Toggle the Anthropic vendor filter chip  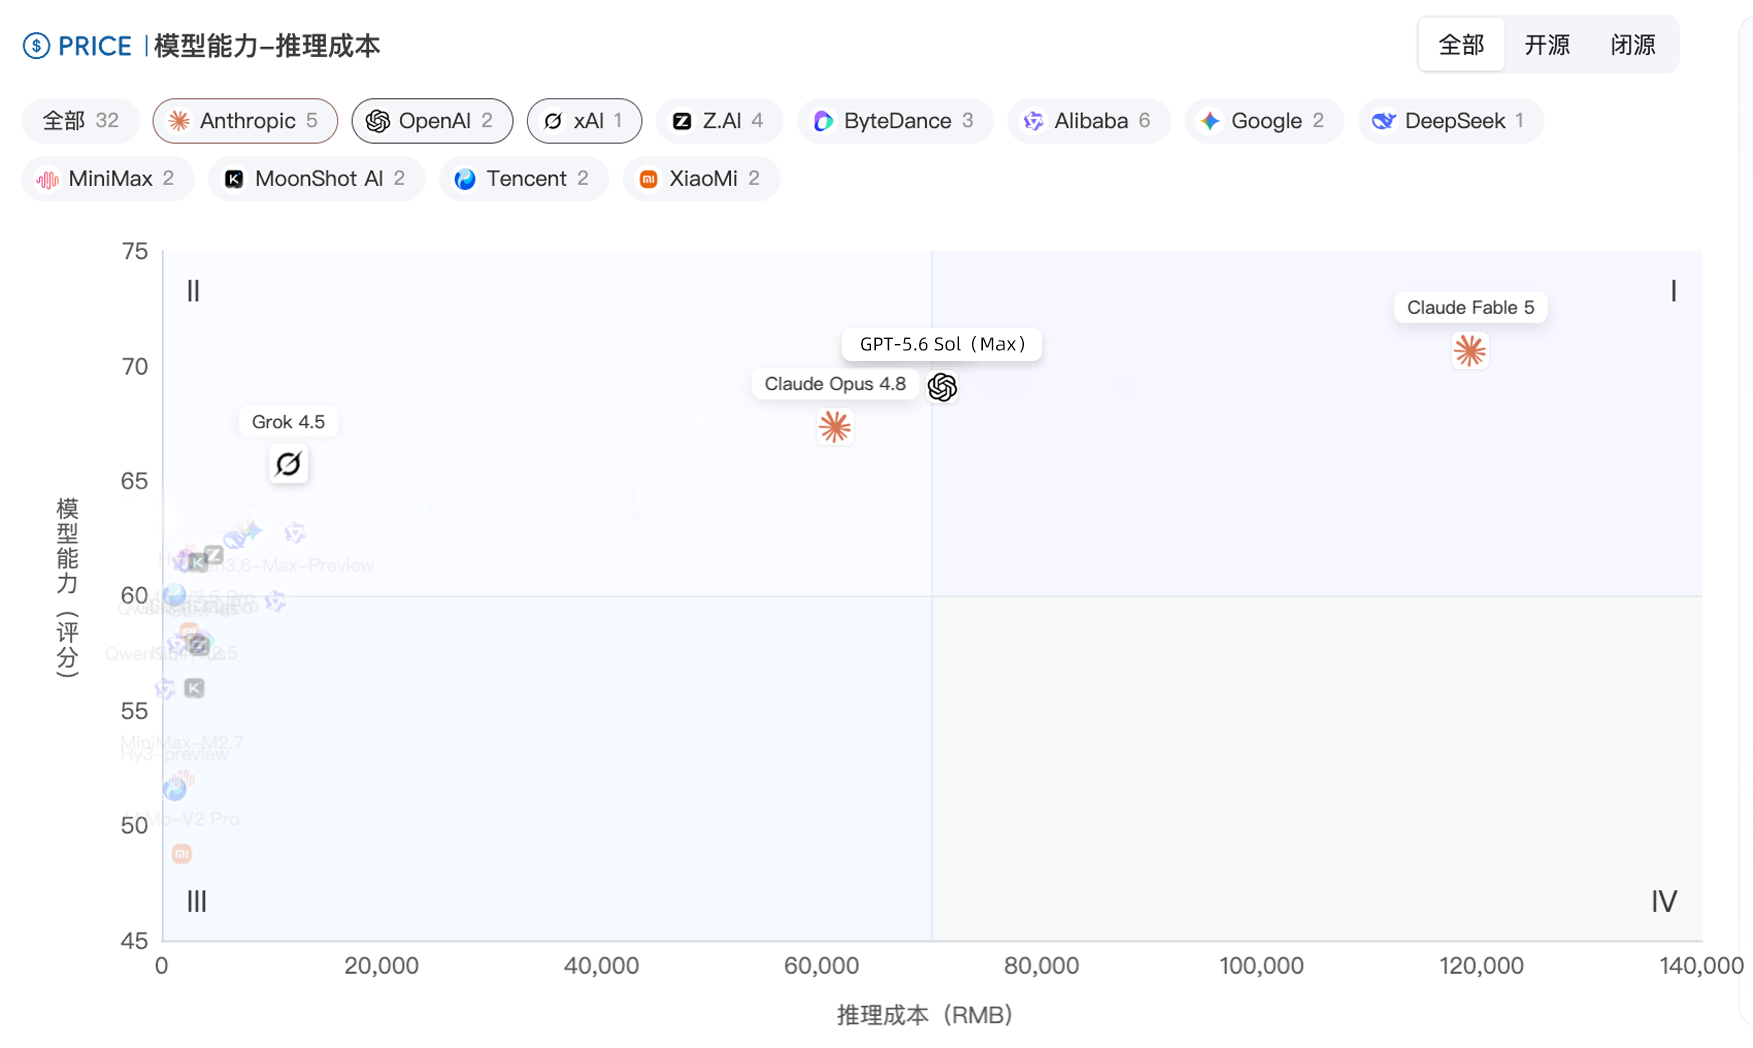[x=245, y=121]
